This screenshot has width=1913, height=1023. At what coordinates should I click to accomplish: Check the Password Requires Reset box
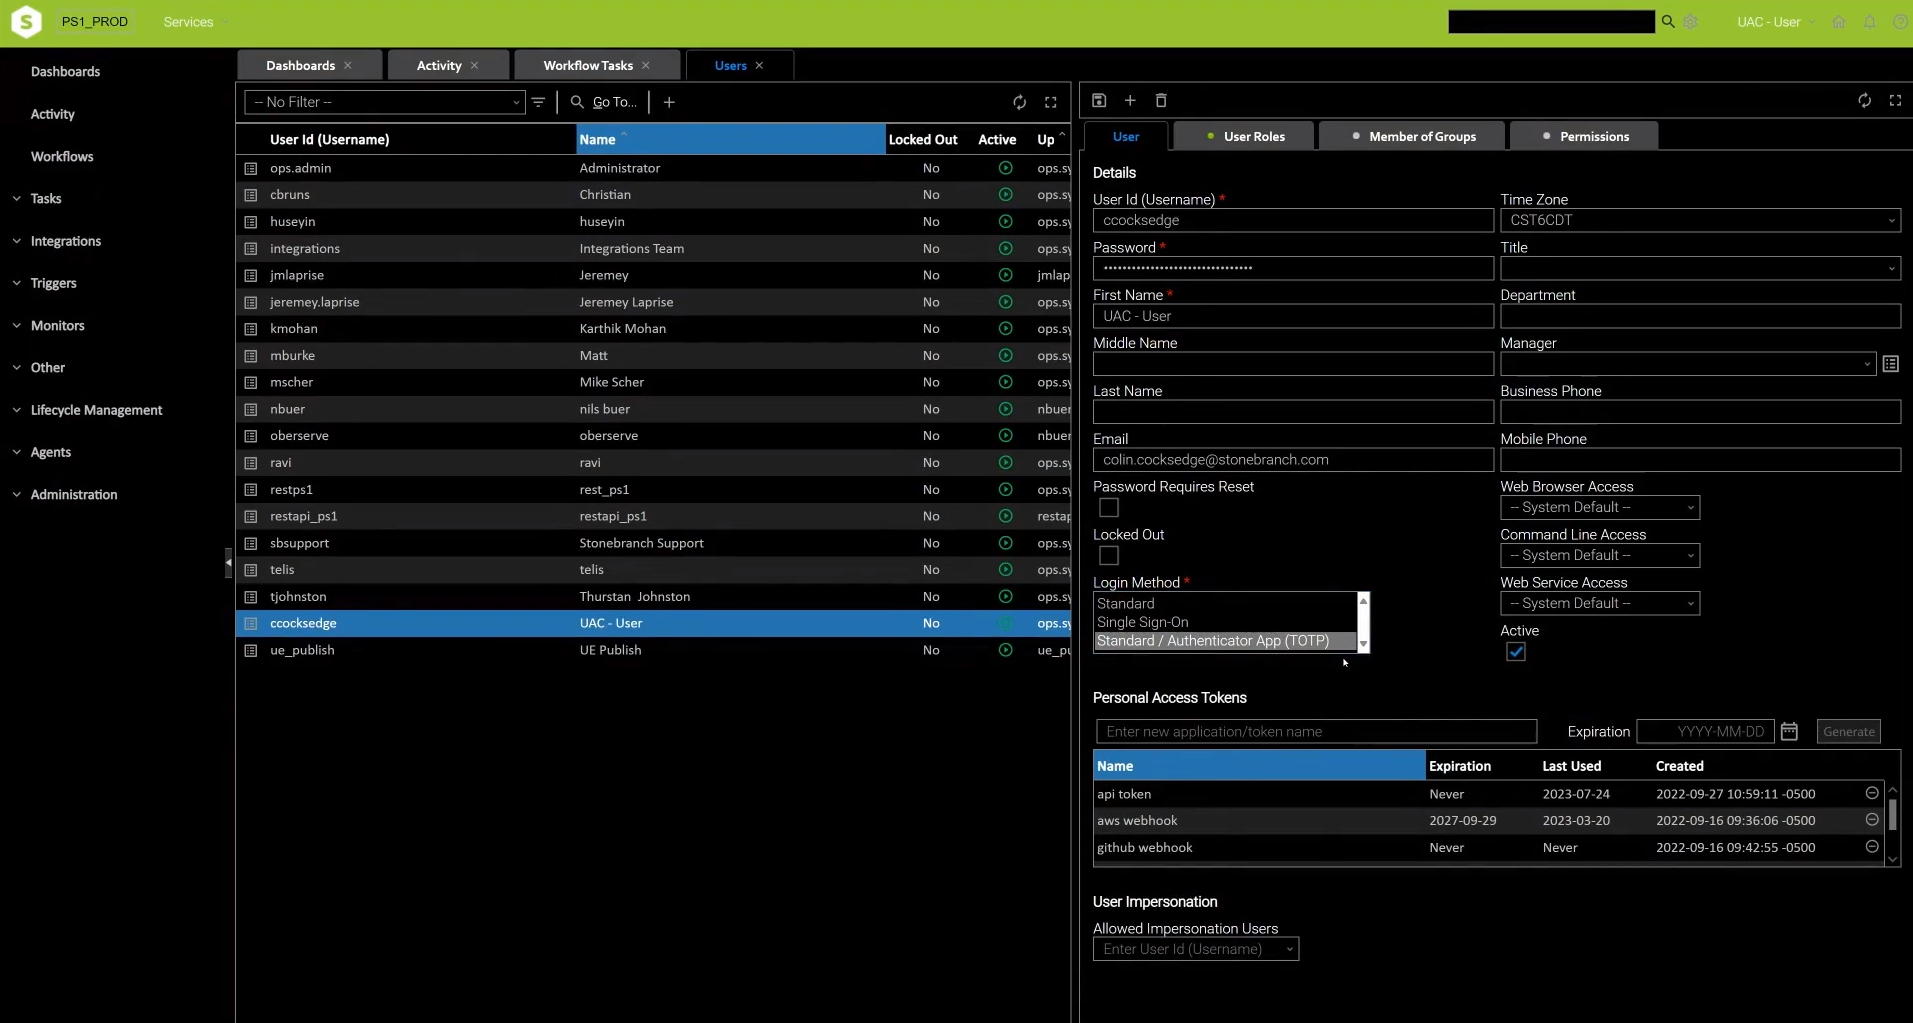click(1108, 507)
